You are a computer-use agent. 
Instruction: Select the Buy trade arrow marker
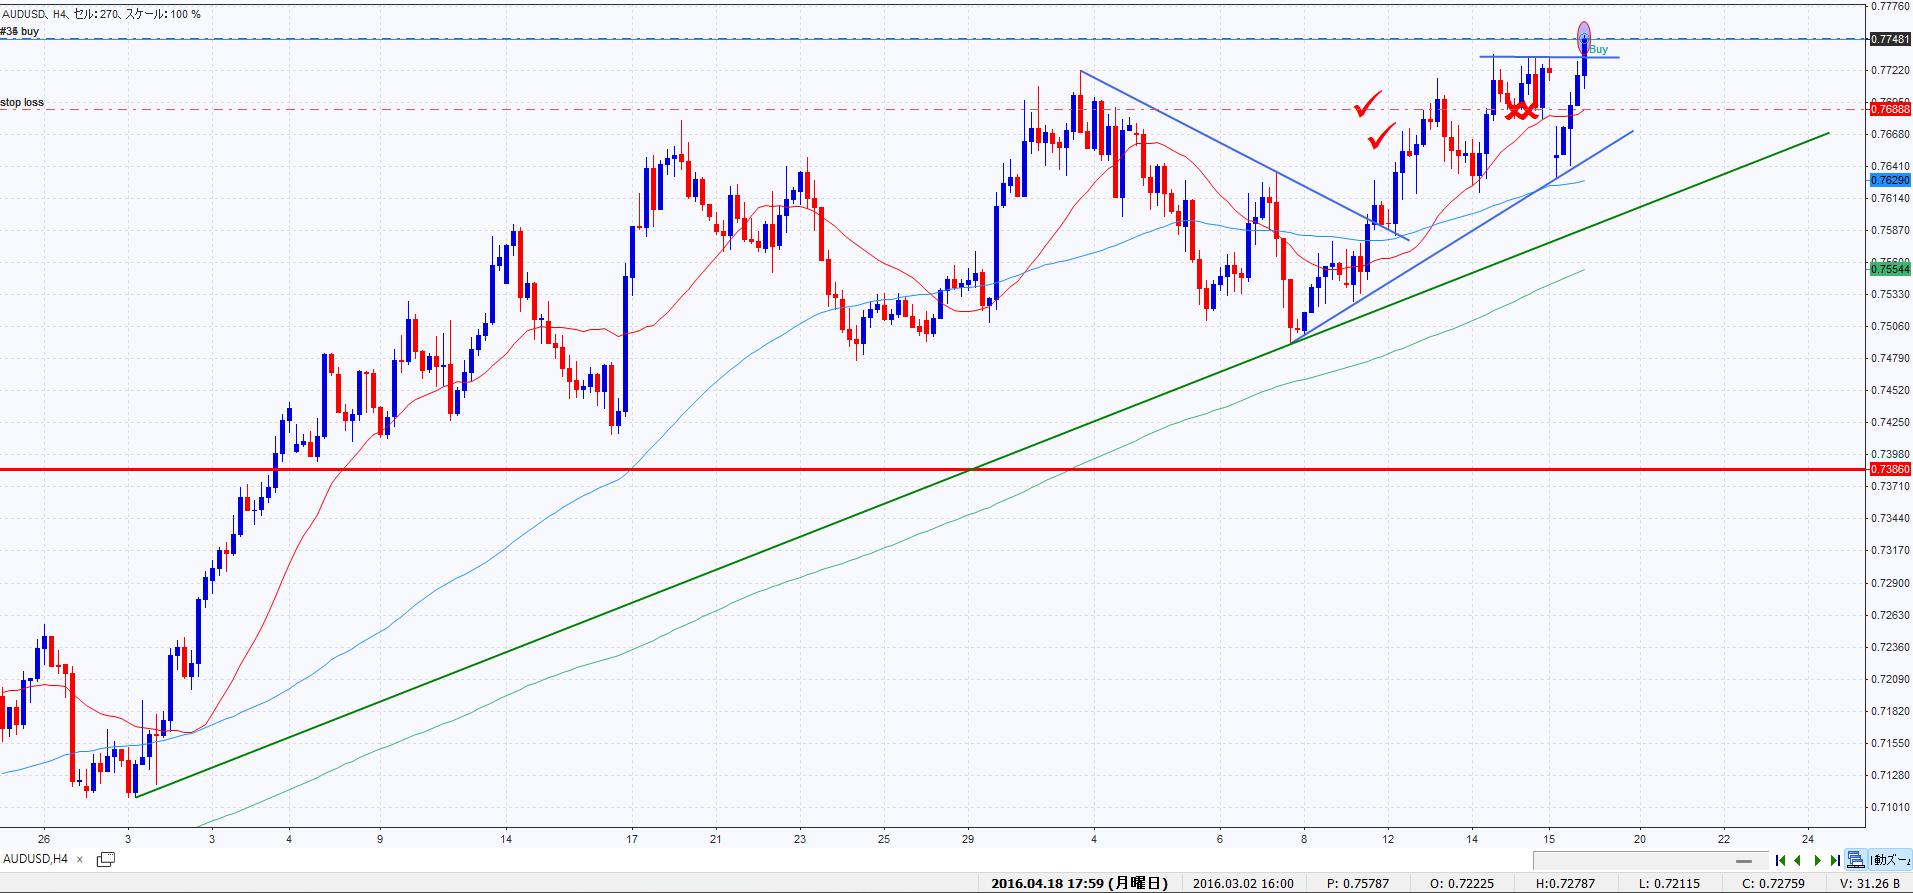pyautogui.click(x=1584, y=40)
